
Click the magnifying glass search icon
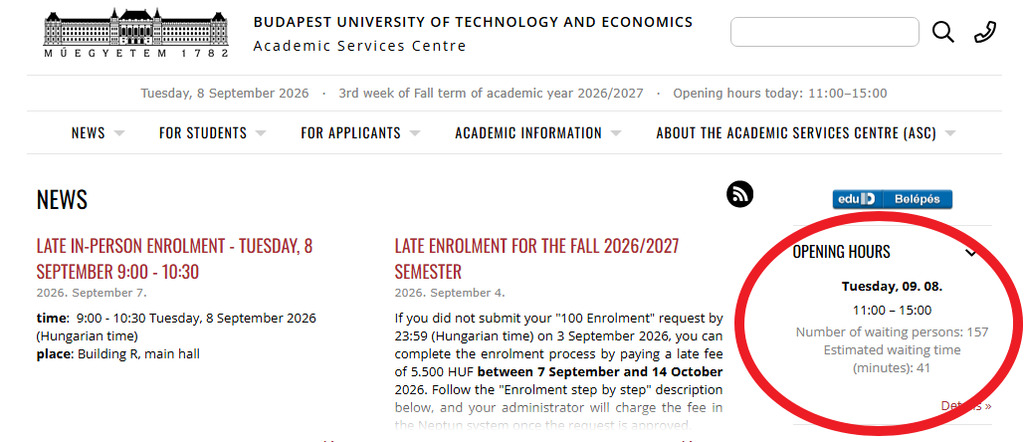coord(942,32)
